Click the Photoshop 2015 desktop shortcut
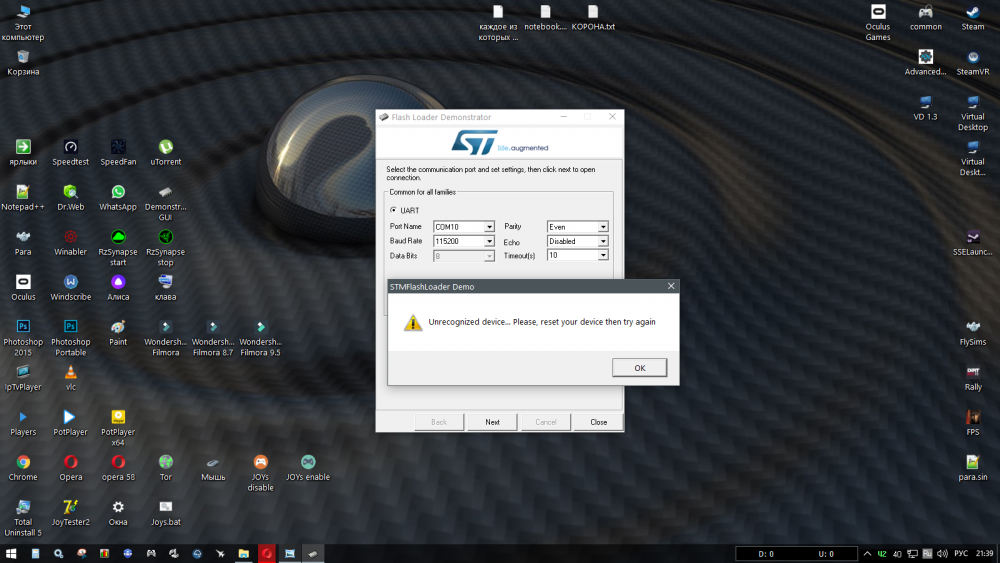Viewport: 1000px width, 563px height. point(23,327)
